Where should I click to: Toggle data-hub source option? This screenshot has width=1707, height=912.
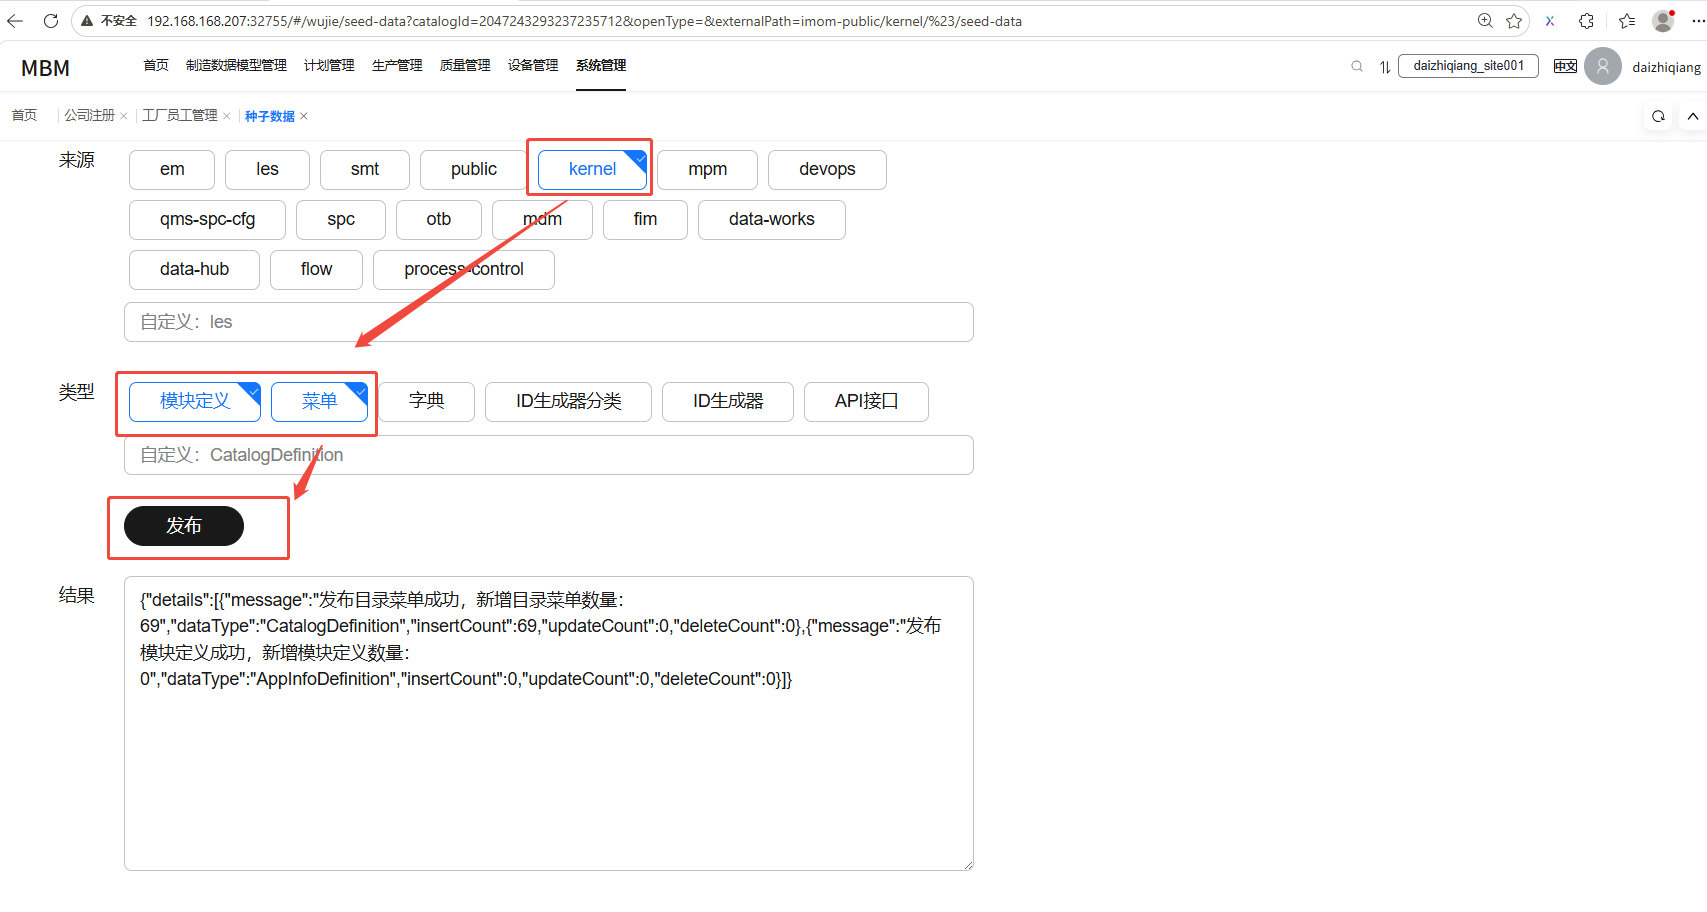tap(194, 269)
